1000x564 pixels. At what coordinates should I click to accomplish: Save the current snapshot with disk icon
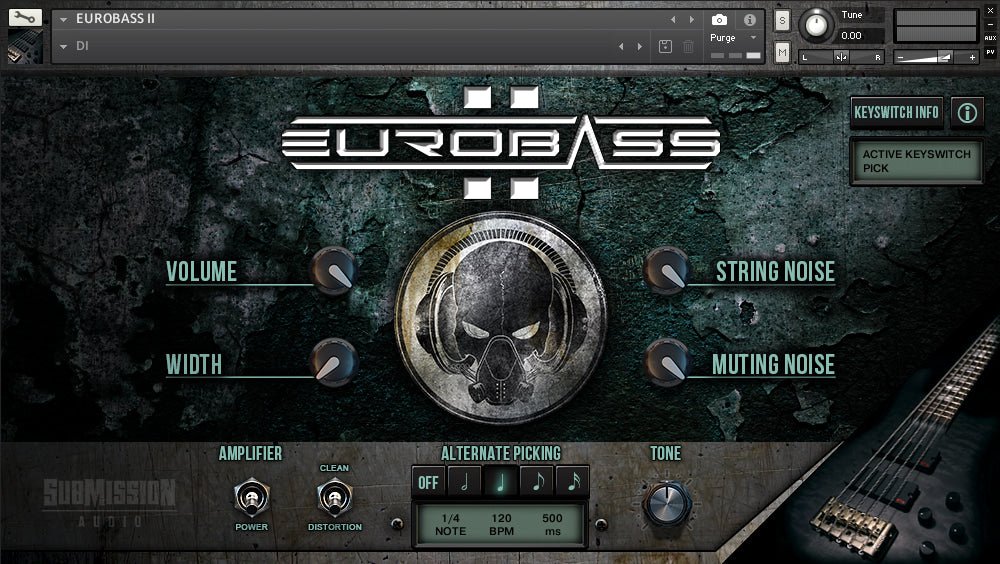pyautogui.click(x=665, y=46)
